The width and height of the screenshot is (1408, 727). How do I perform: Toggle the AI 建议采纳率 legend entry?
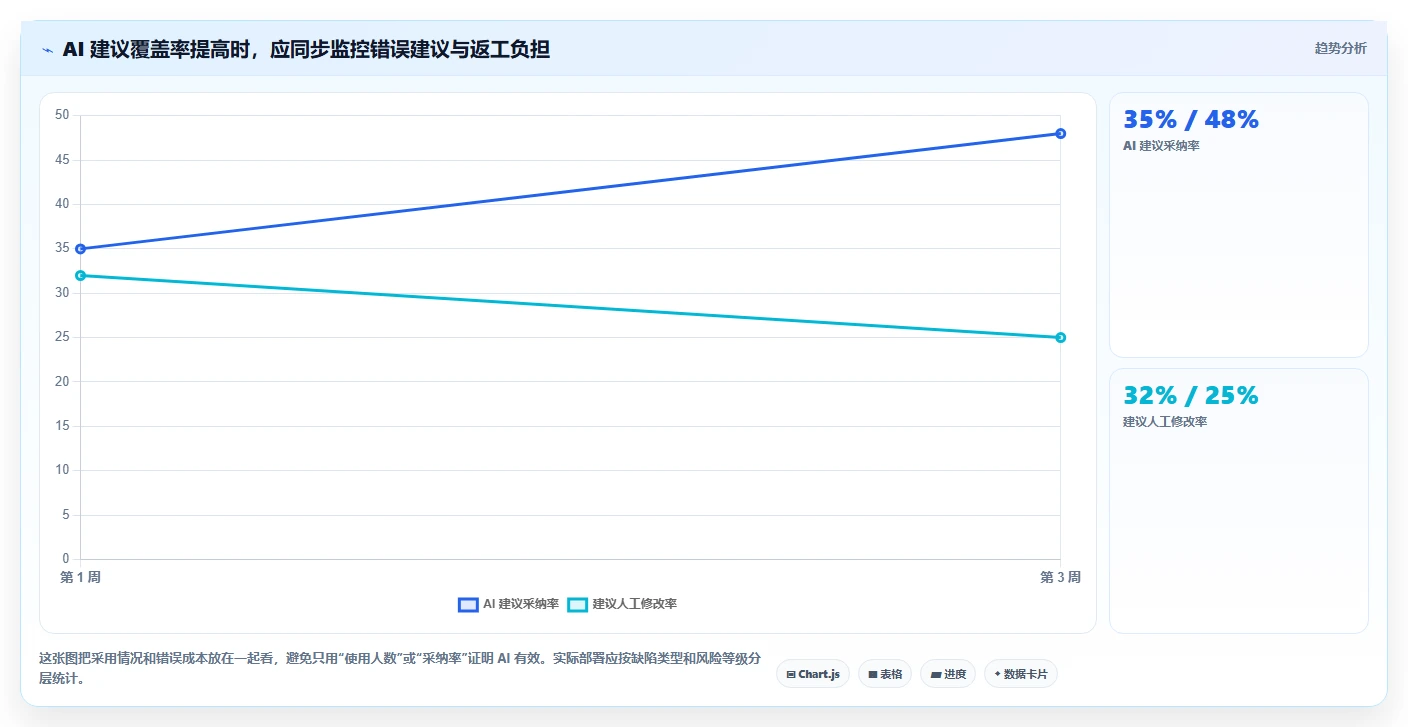pos(508,604)
